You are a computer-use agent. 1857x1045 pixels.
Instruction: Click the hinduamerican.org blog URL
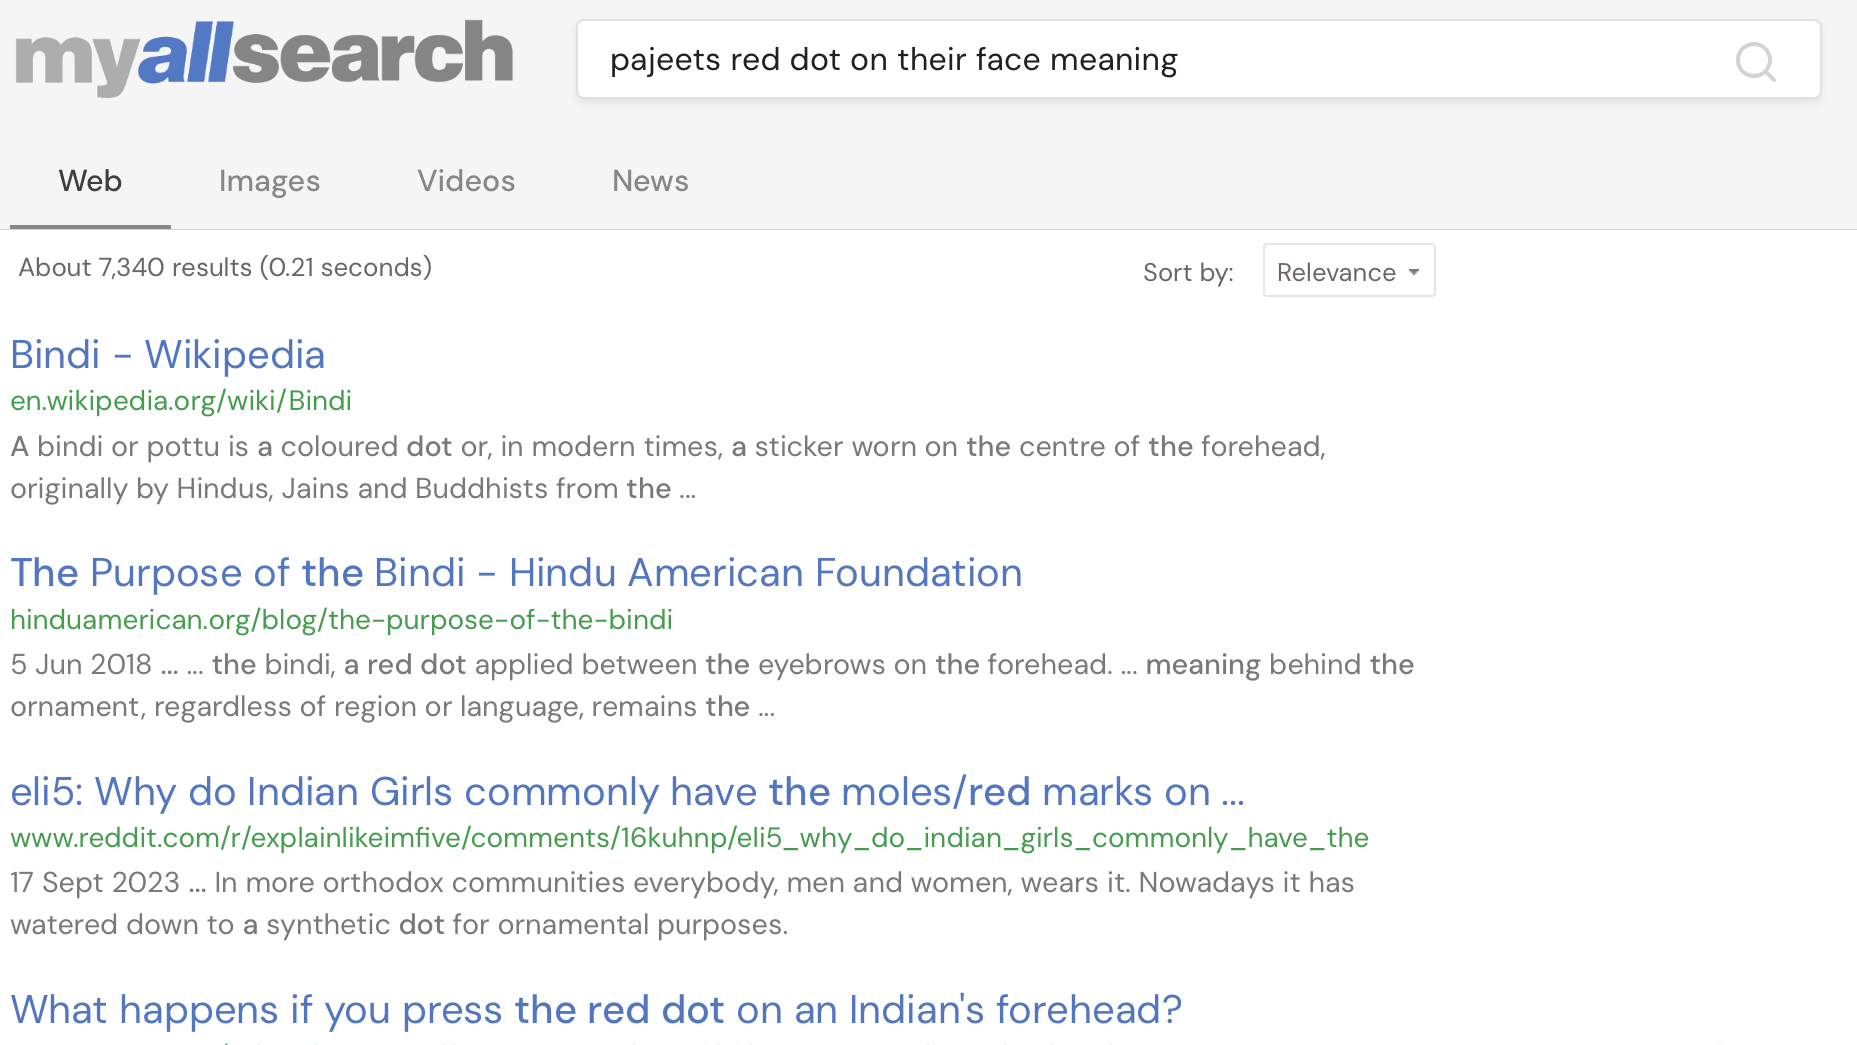pyautogui.click(x=341, y=620)
